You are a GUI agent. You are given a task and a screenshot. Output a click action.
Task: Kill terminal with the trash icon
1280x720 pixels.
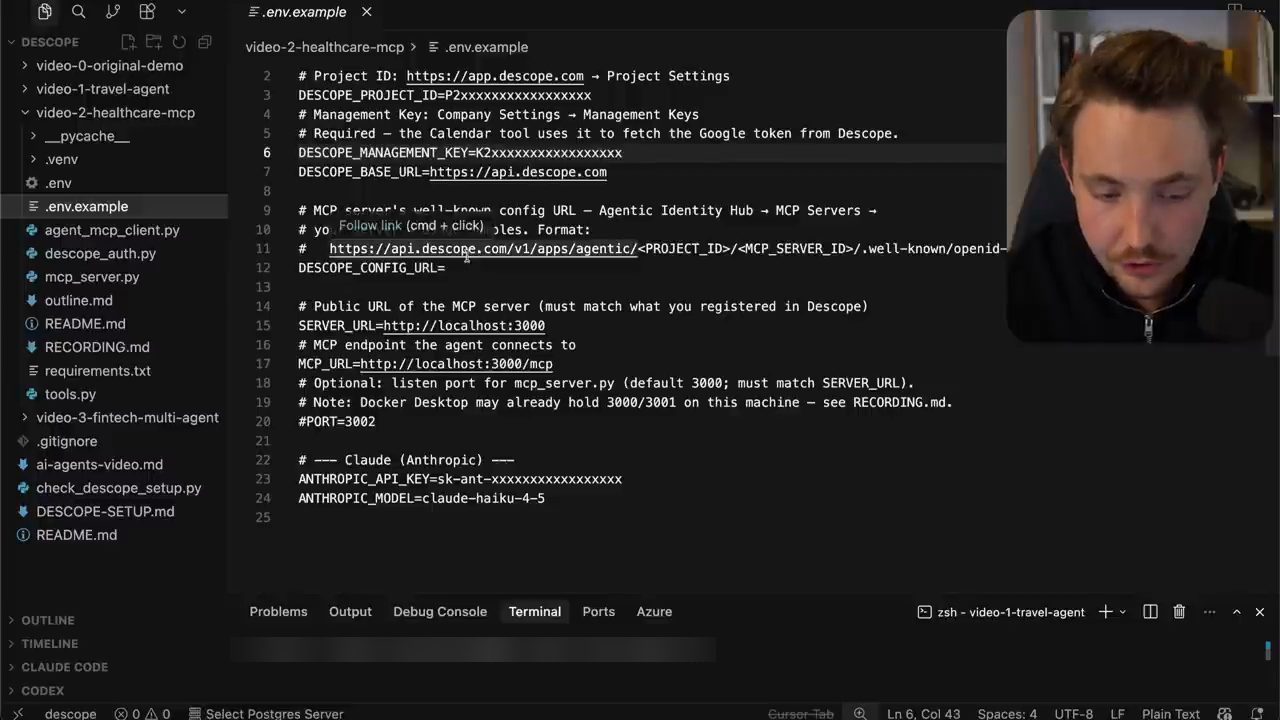point(1179,612)
